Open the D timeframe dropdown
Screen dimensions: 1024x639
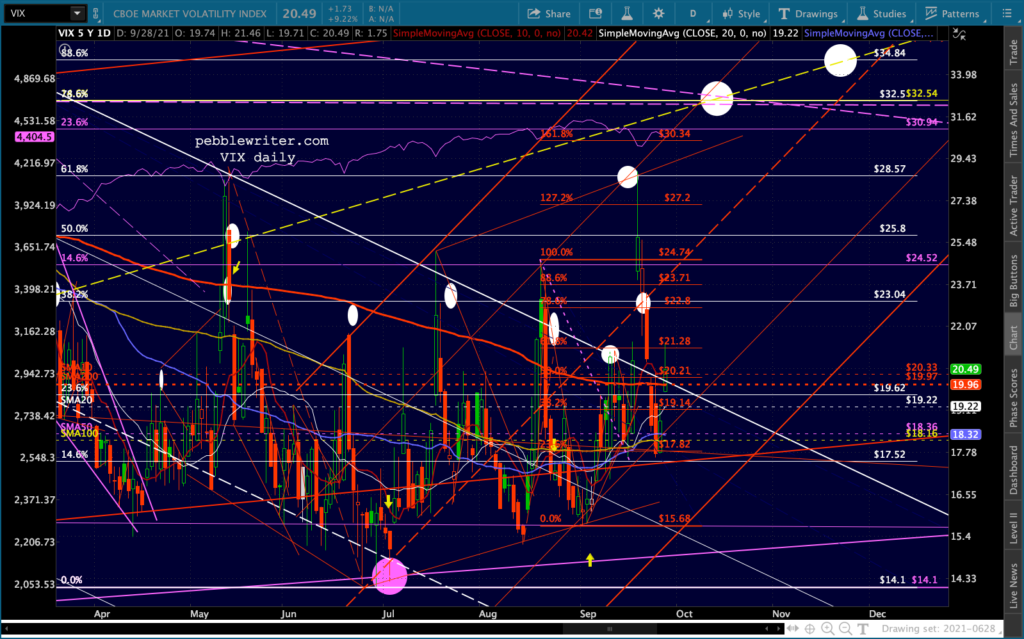pos(693,13)
